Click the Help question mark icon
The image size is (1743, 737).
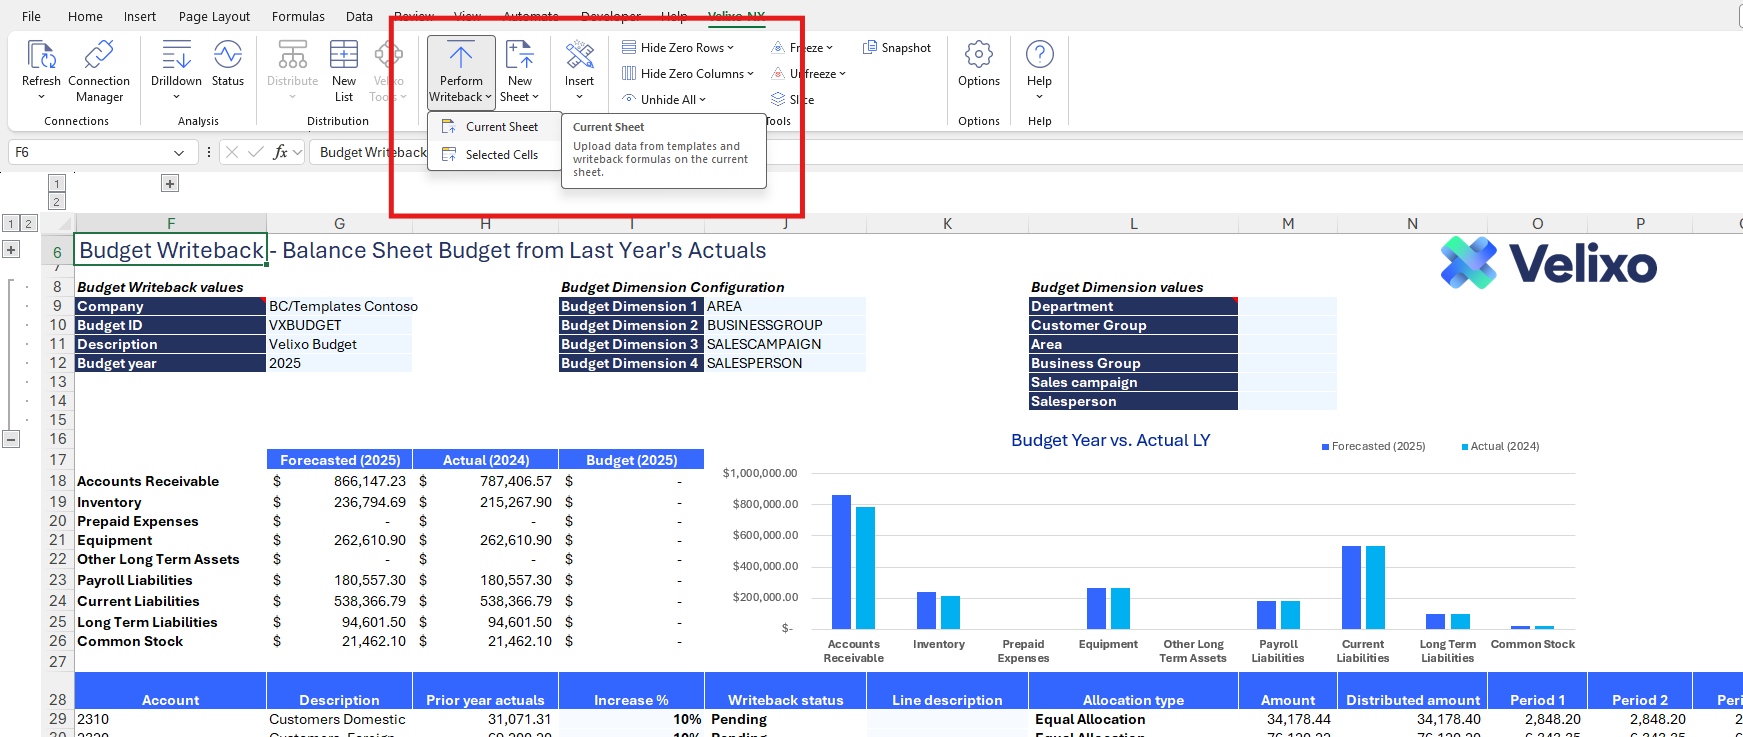(1039, 56)
